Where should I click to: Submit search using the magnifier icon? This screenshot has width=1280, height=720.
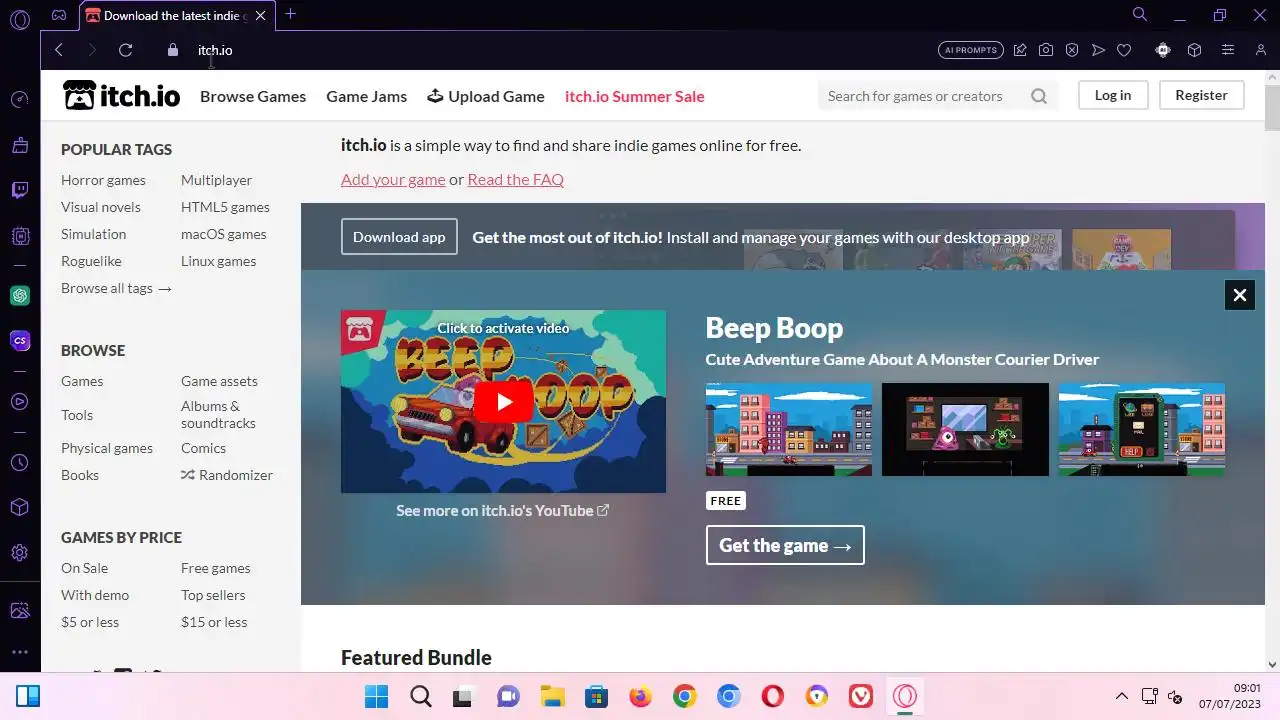(x=1039, y=96)
